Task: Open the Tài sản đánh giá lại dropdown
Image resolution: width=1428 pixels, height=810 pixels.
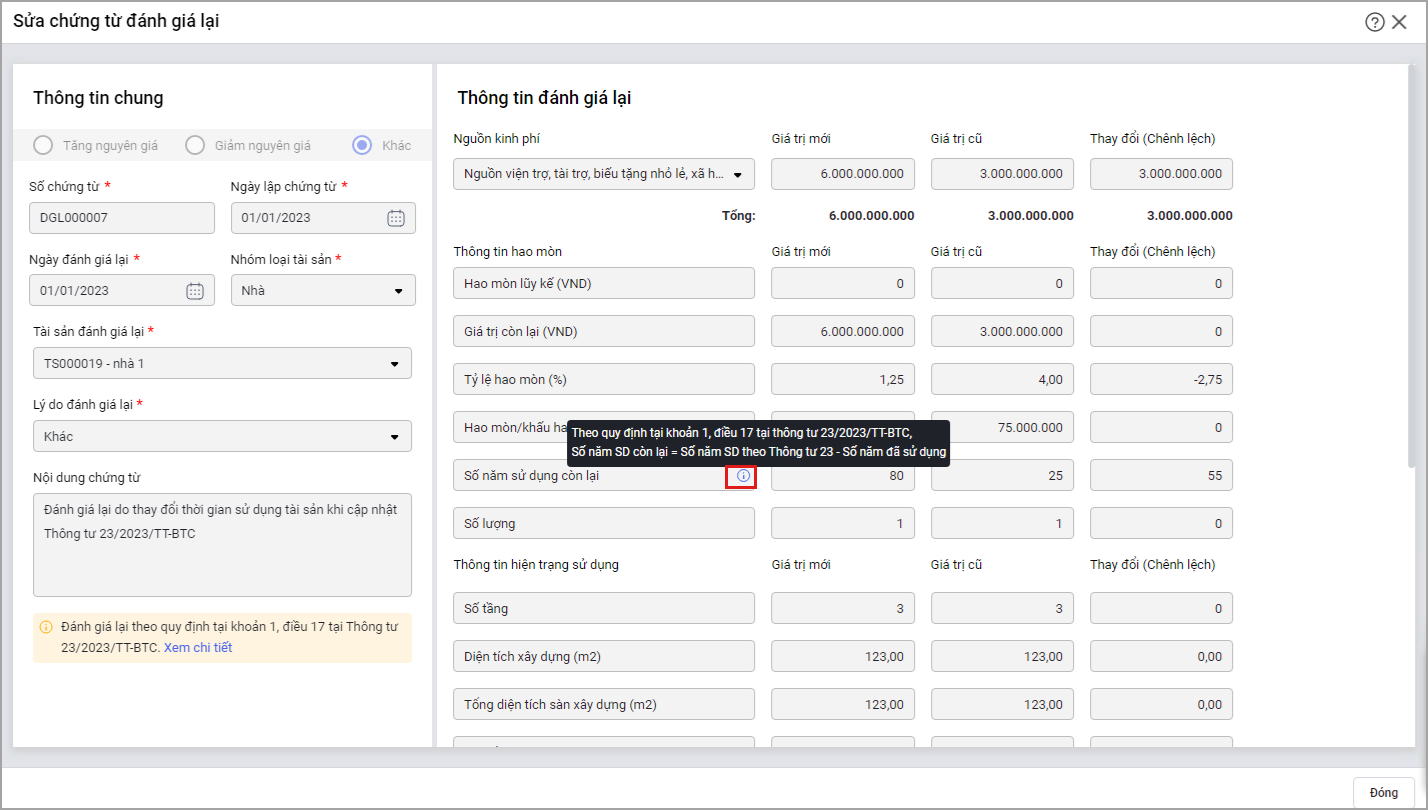Action: pyautogui.click(x=393, y=364)
